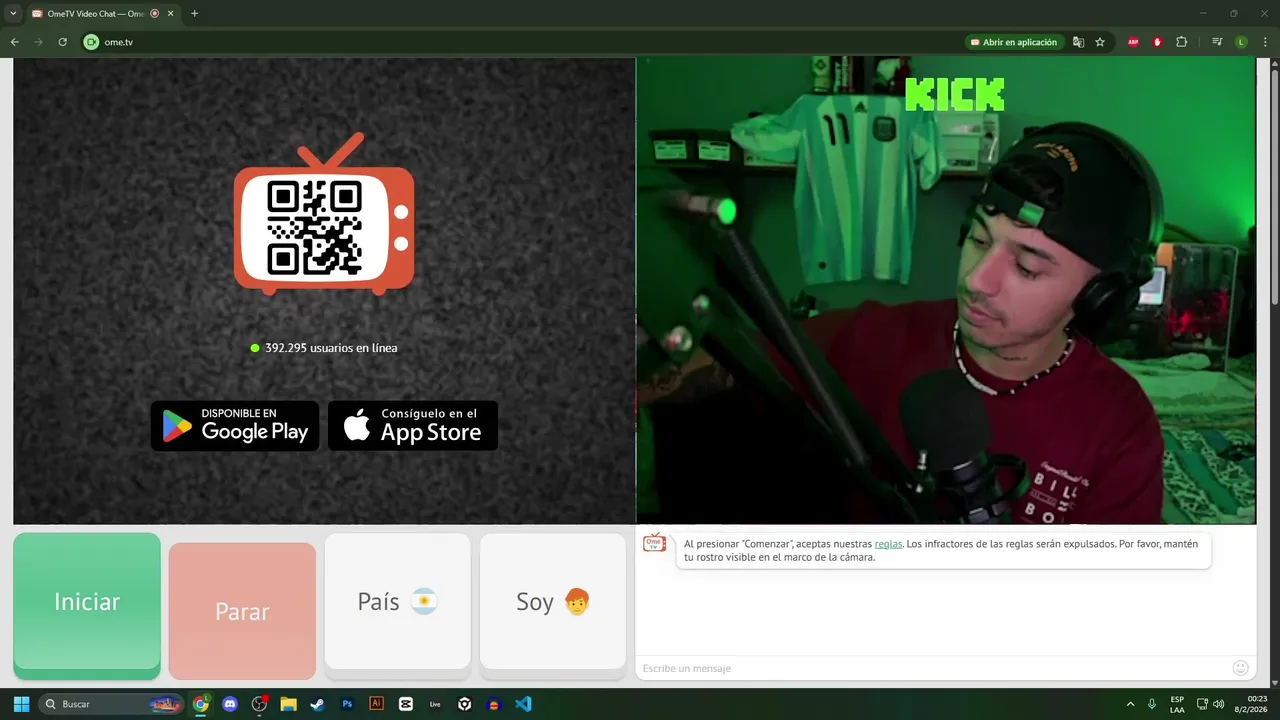
Task: Open the emoji picker in the chat box
Action: click(1240, 668)
